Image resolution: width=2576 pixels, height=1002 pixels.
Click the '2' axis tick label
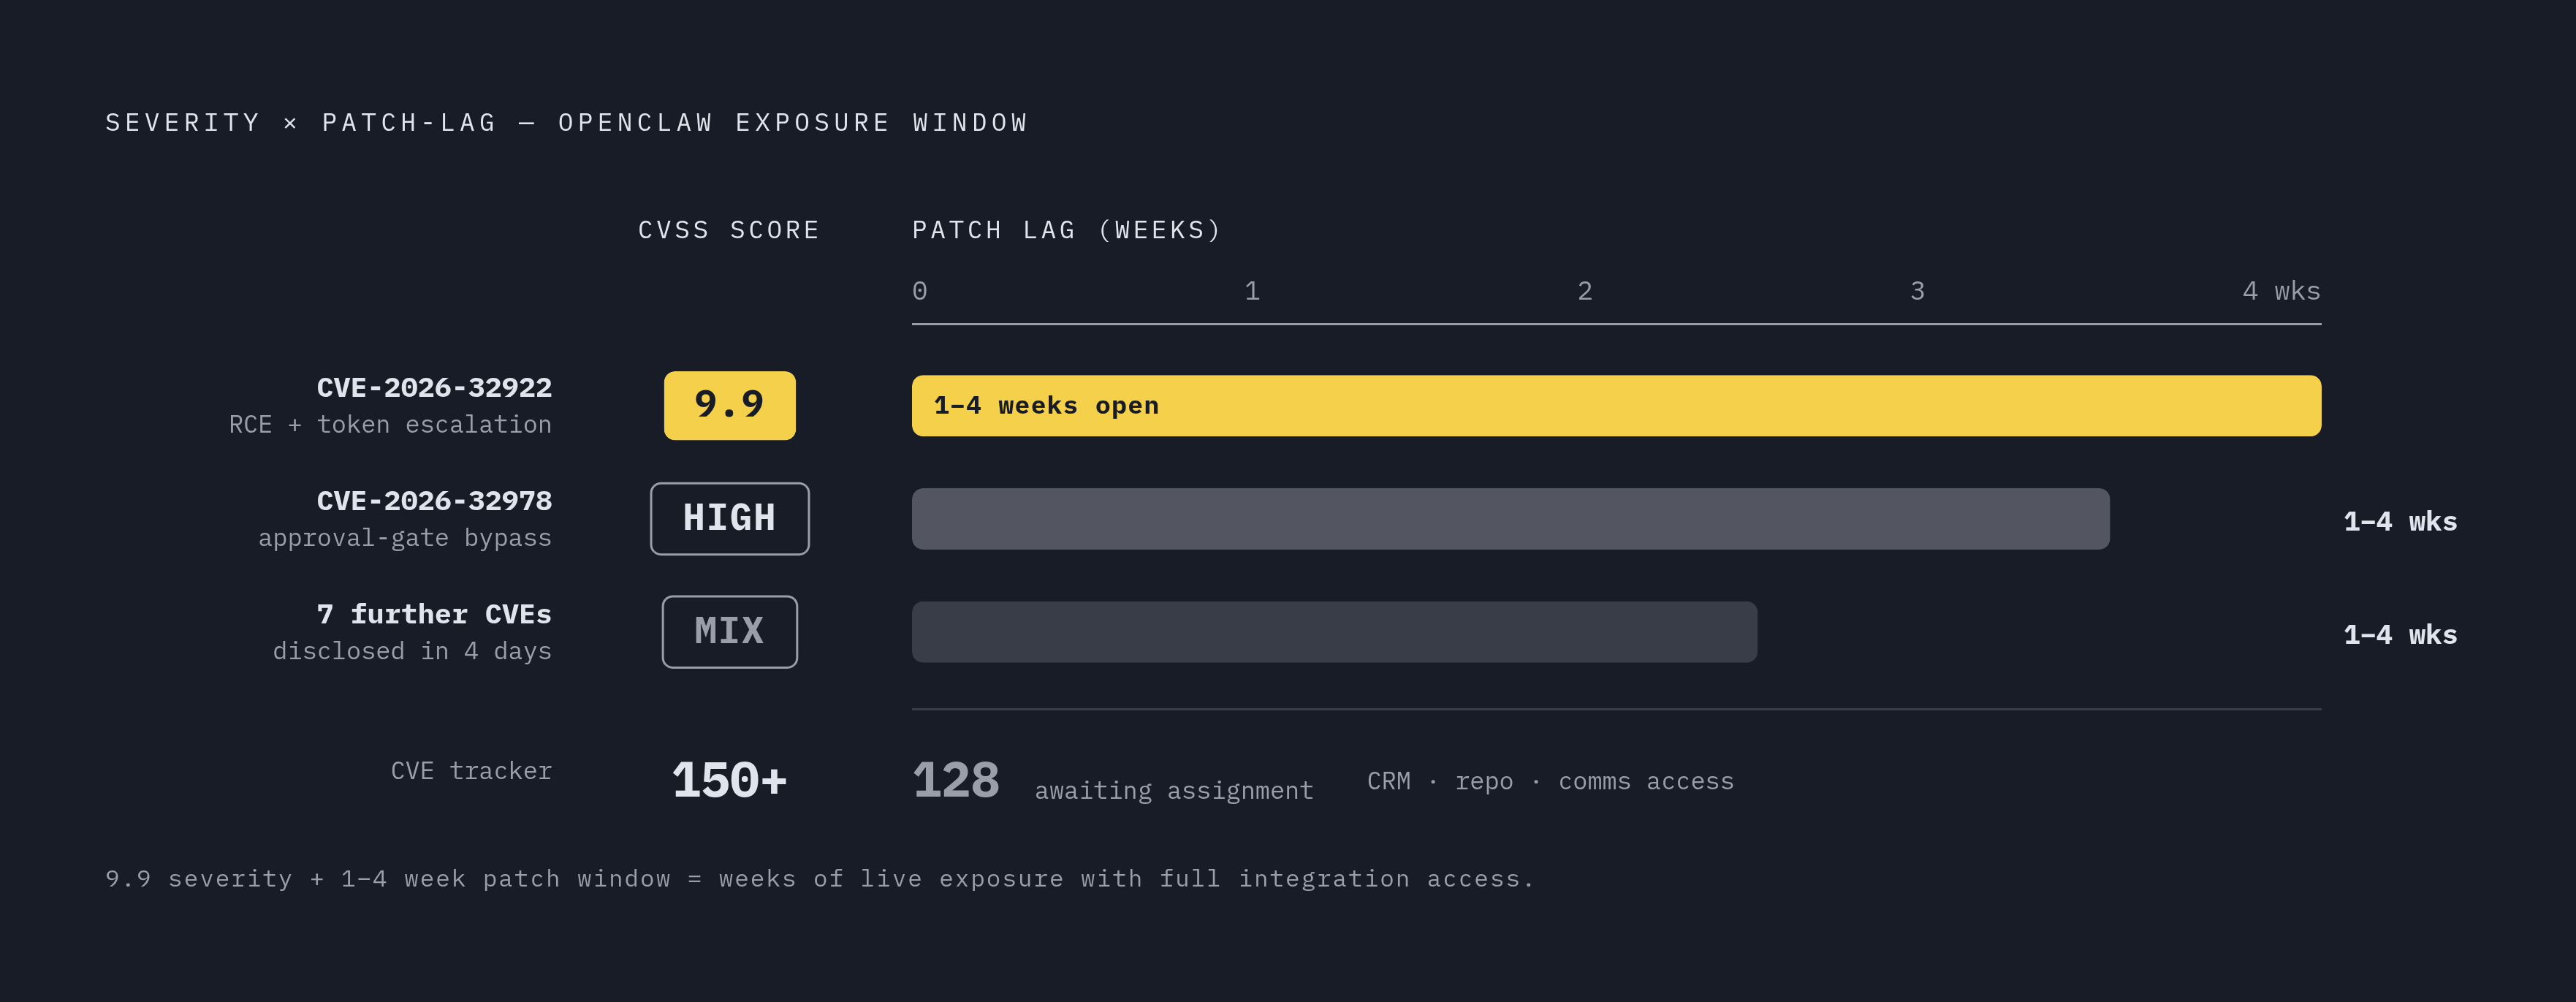tap(1585, 291)
